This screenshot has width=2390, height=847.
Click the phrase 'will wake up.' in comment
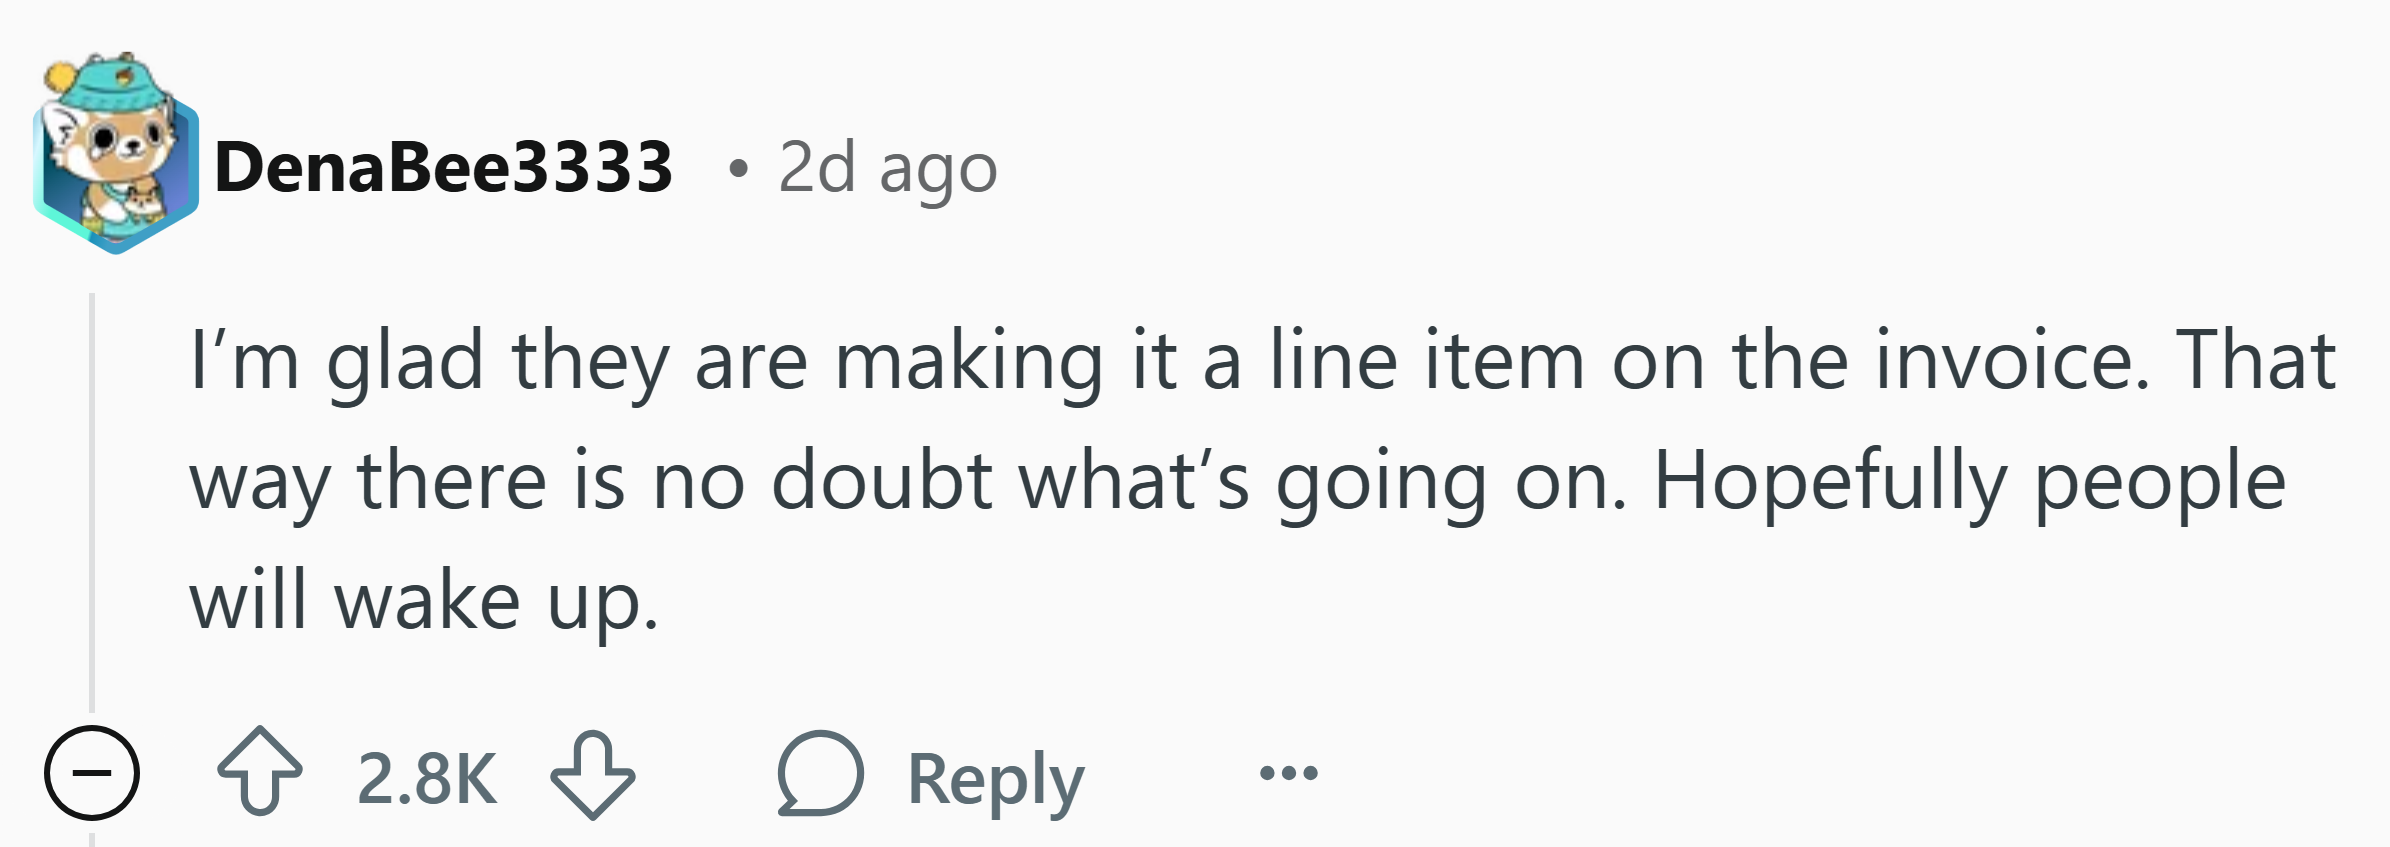pos(425,604)
